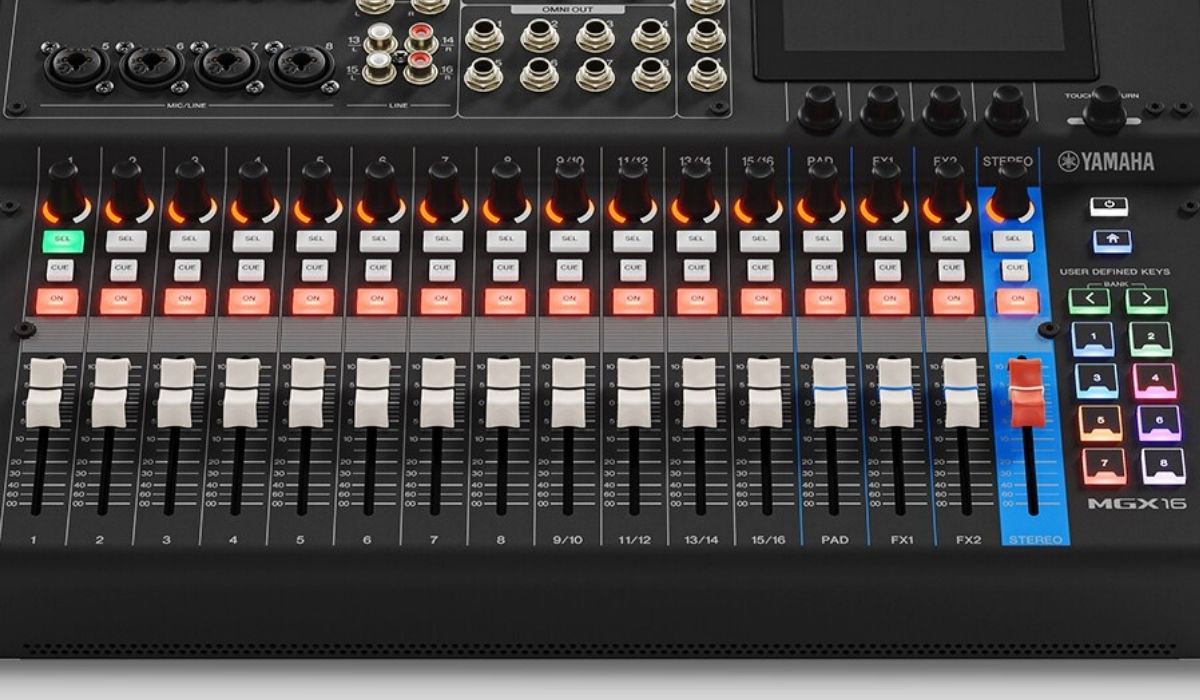1200x700 pixels.
Task: Click the mic/line combo jack 5
Action: (75, 68)
